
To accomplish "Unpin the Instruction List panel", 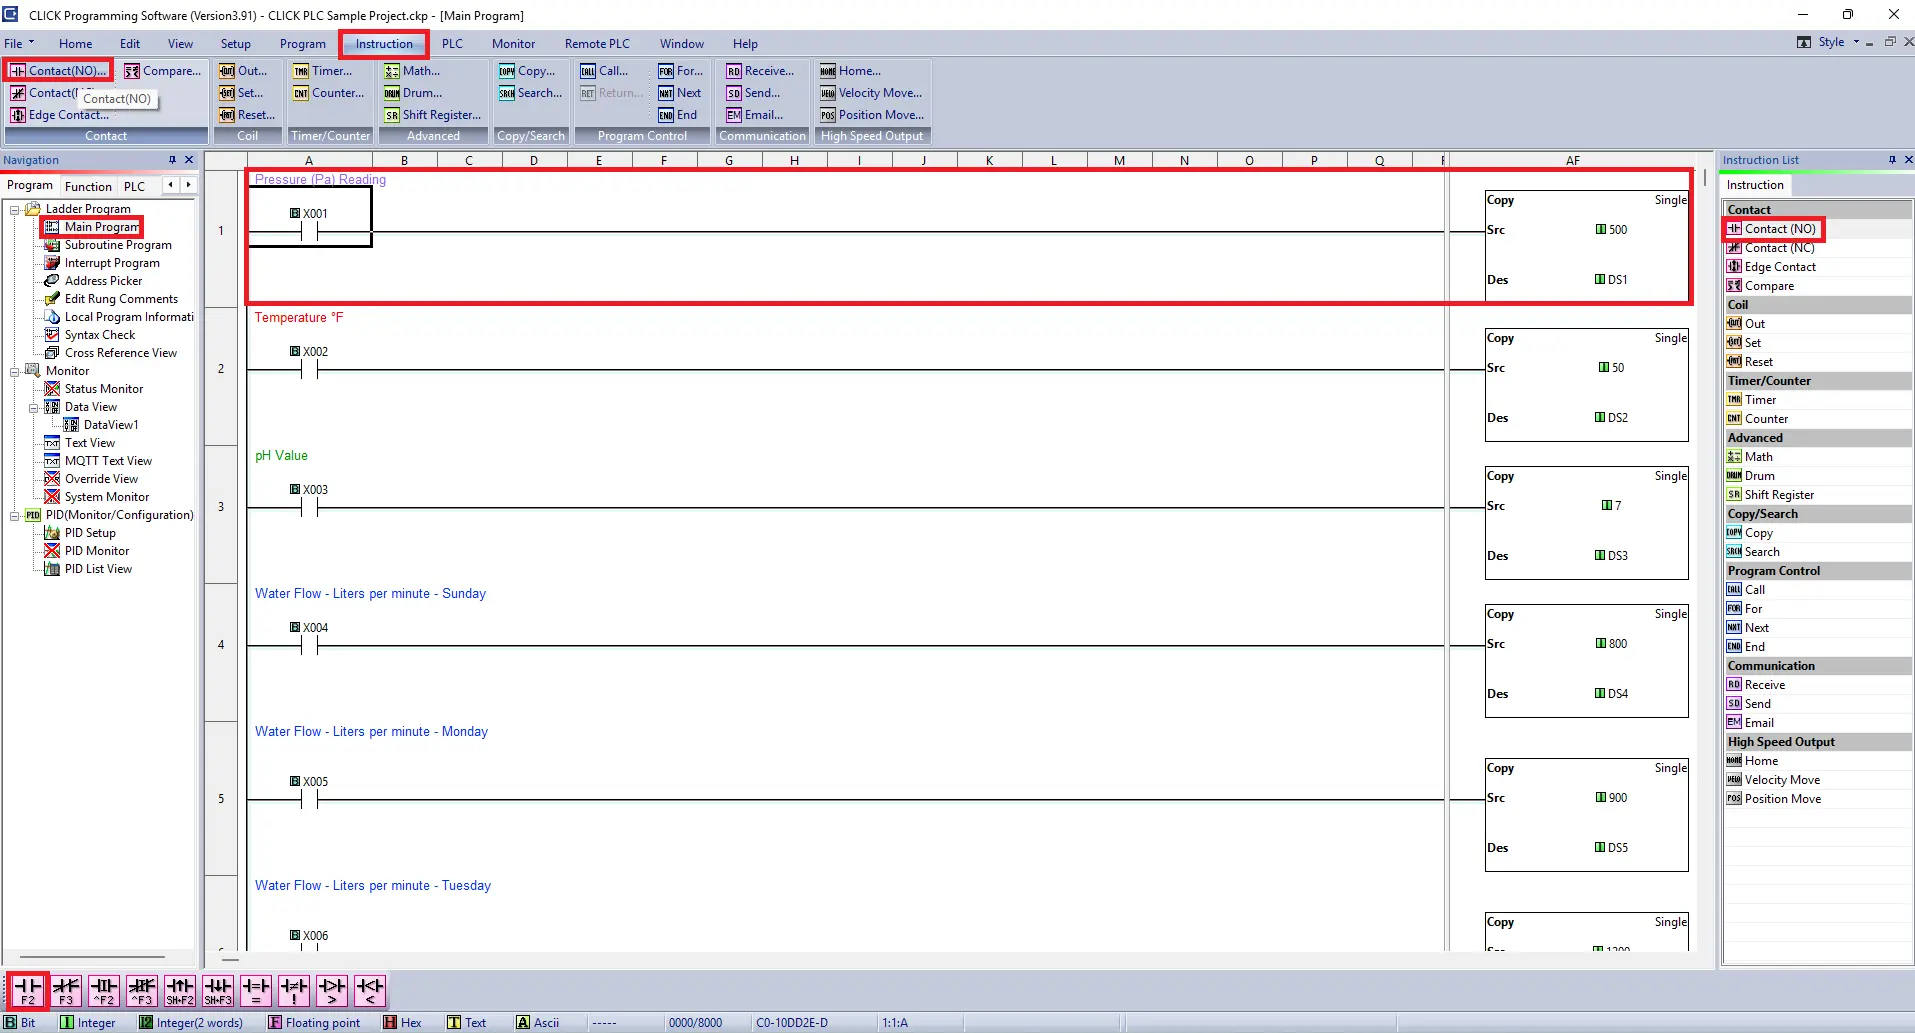I will click(x=1891, y=159).
